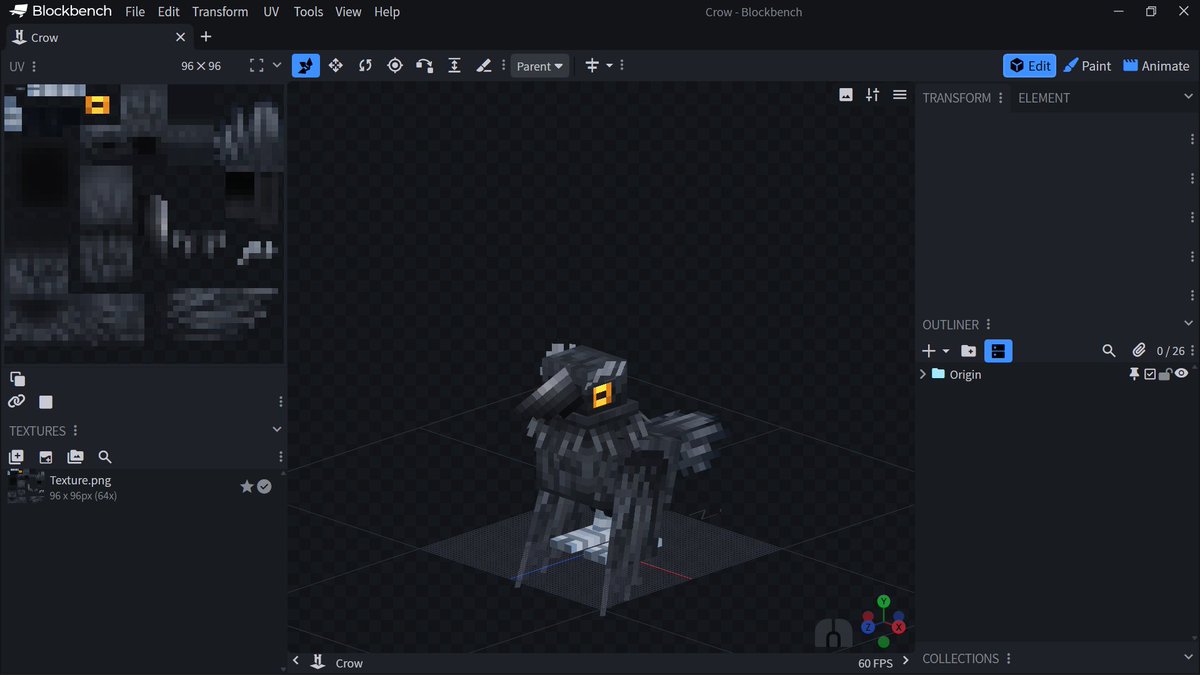The width and height of the screenshot is (1200, 675).
Task: Select the Move tool in the toolbar
Action: (335, 65)
